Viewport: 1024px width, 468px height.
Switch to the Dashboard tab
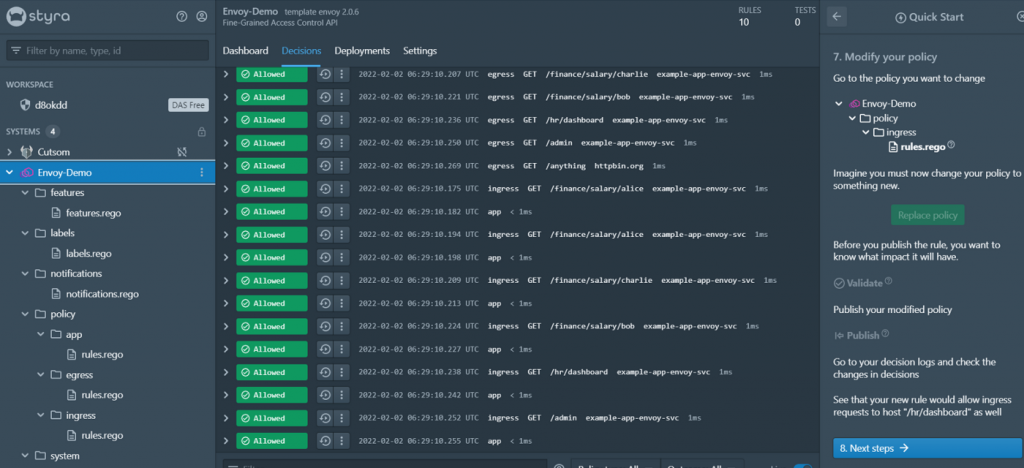coord(246,51)
